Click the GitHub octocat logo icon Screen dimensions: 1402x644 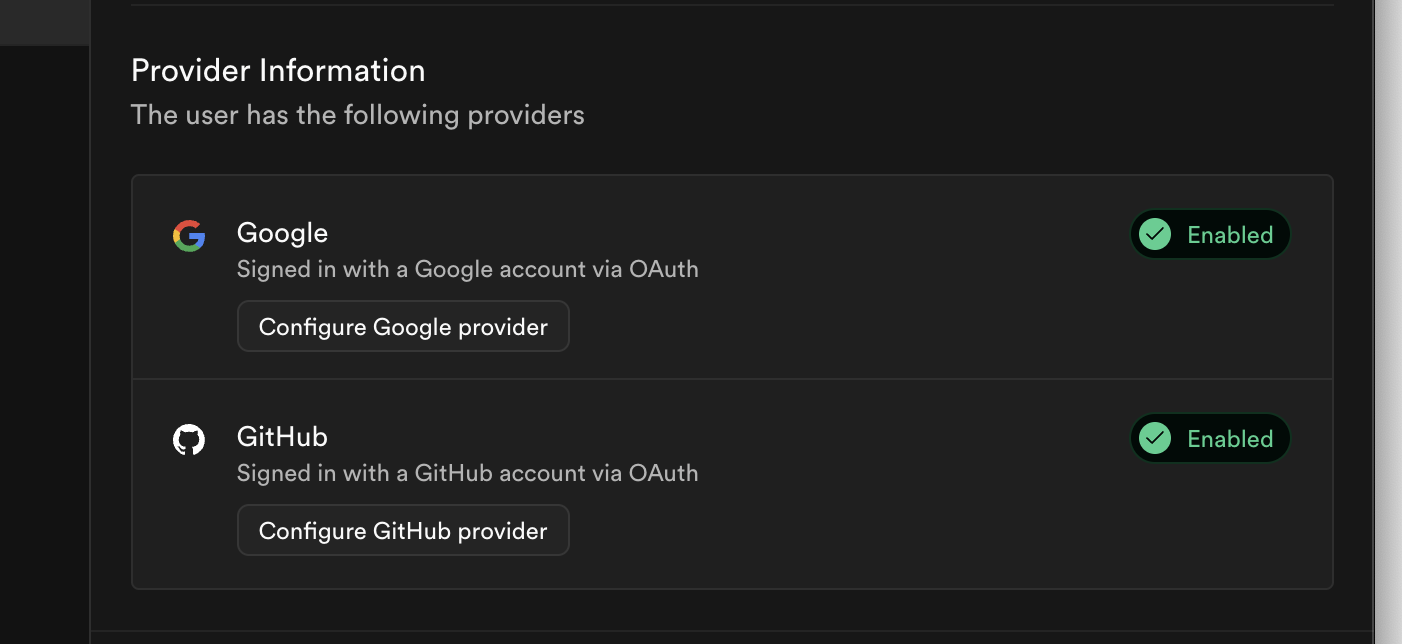tap(189, 440)
